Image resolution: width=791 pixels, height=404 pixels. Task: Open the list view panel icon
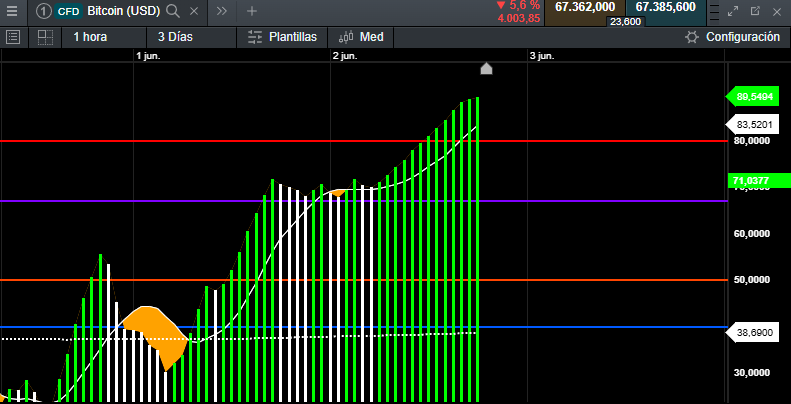(x=13, y=37)
